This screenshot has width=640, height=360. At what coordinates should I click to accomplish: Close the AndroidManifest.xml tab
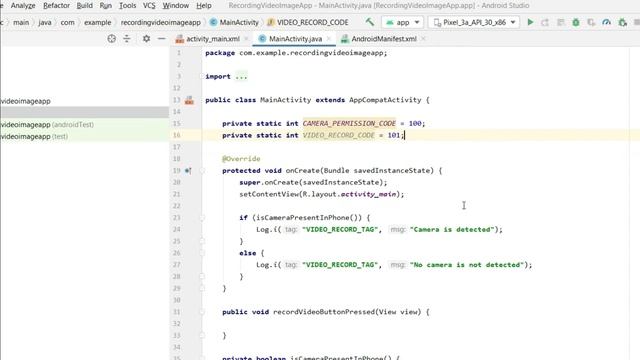pos(423,39)
